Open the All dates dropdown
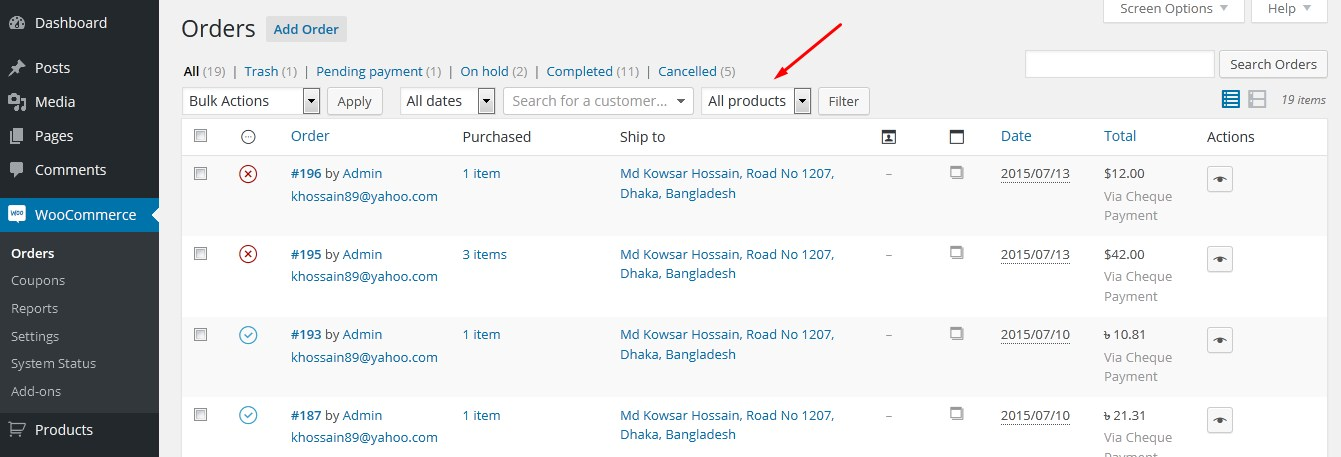This screenshot has width=1341, height=457. tap(448, 101)
